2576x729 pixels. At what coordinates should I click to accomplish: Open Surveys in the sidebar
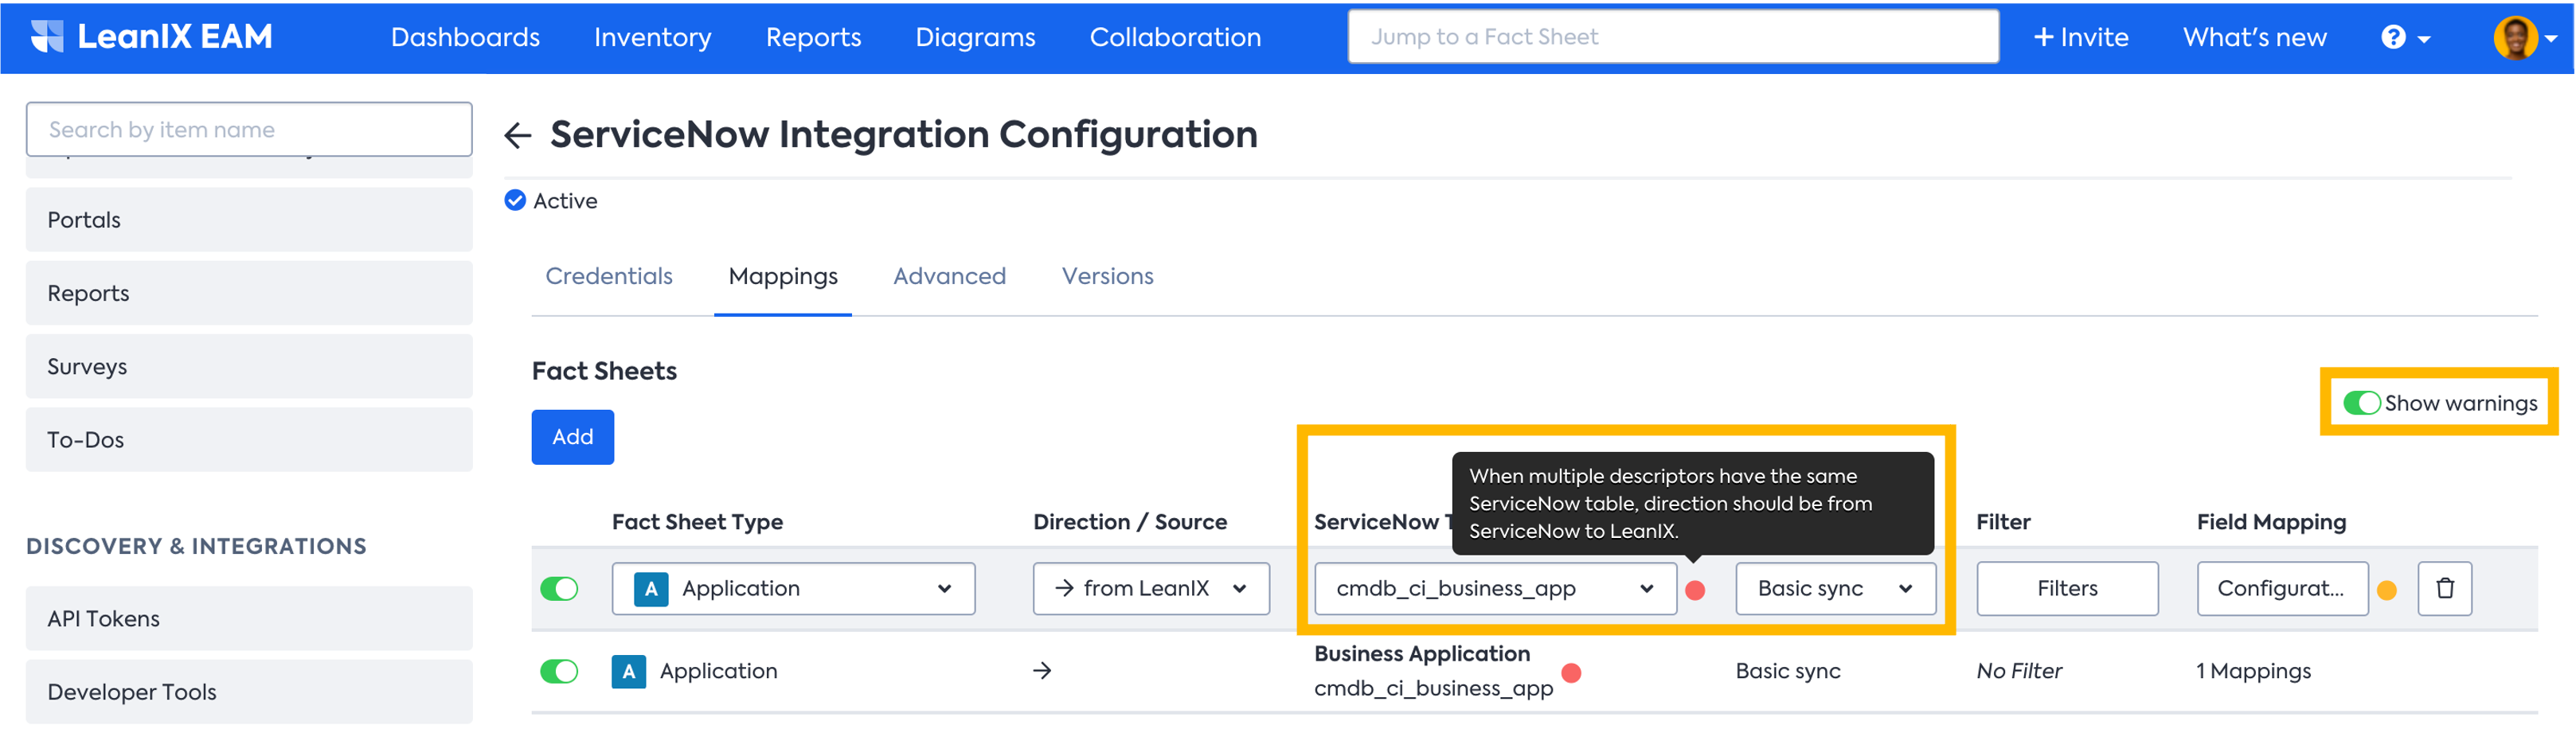(249, 366)
